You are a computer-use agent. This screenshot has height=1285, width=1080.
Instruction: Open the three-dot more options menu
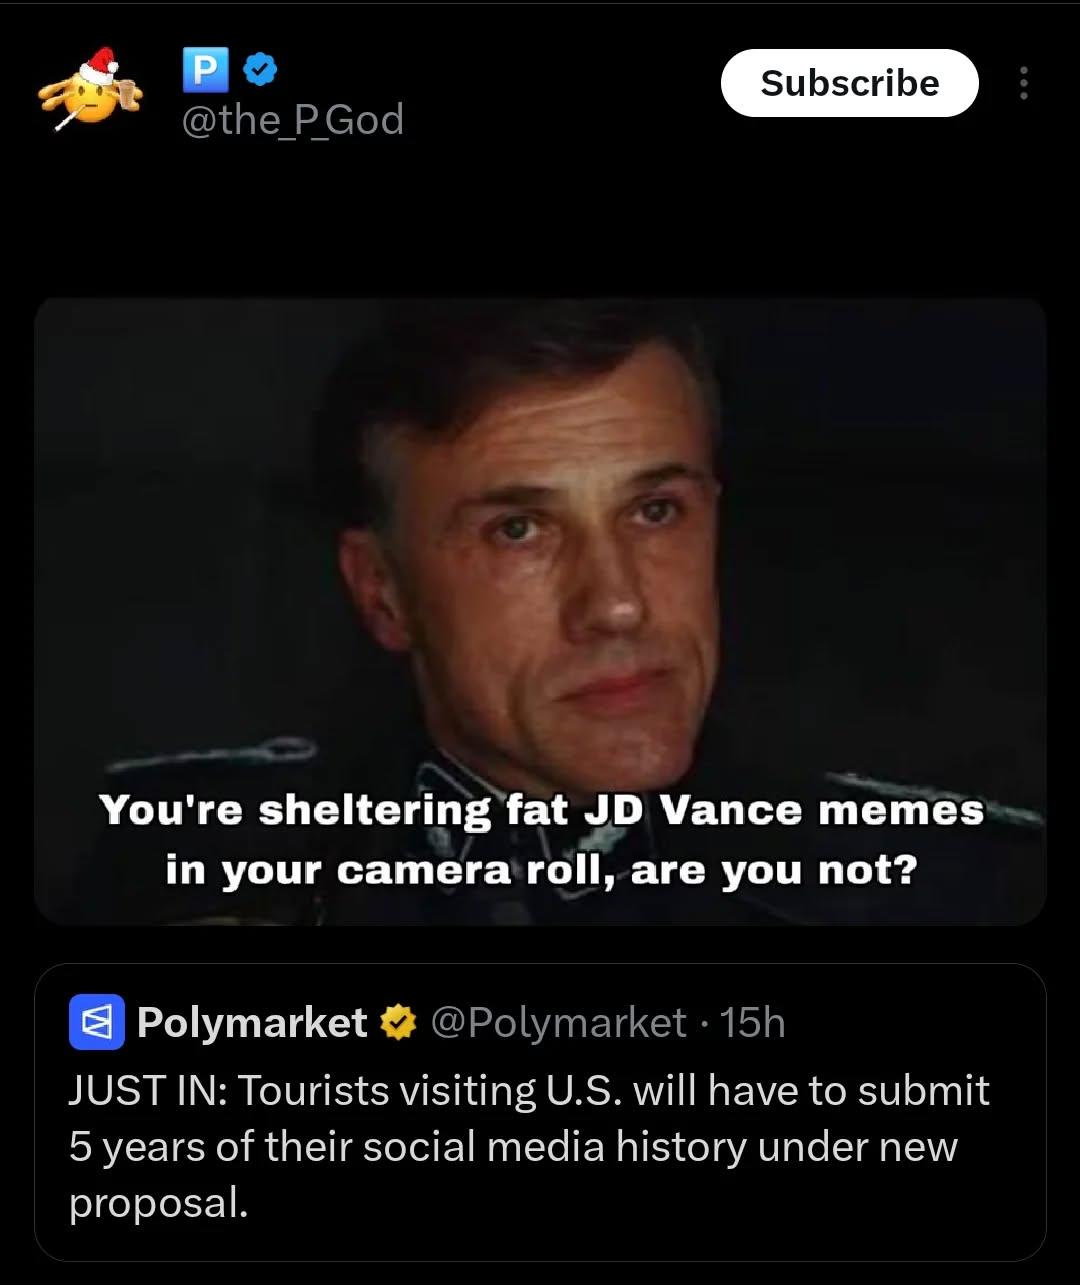coord(1023,83)
